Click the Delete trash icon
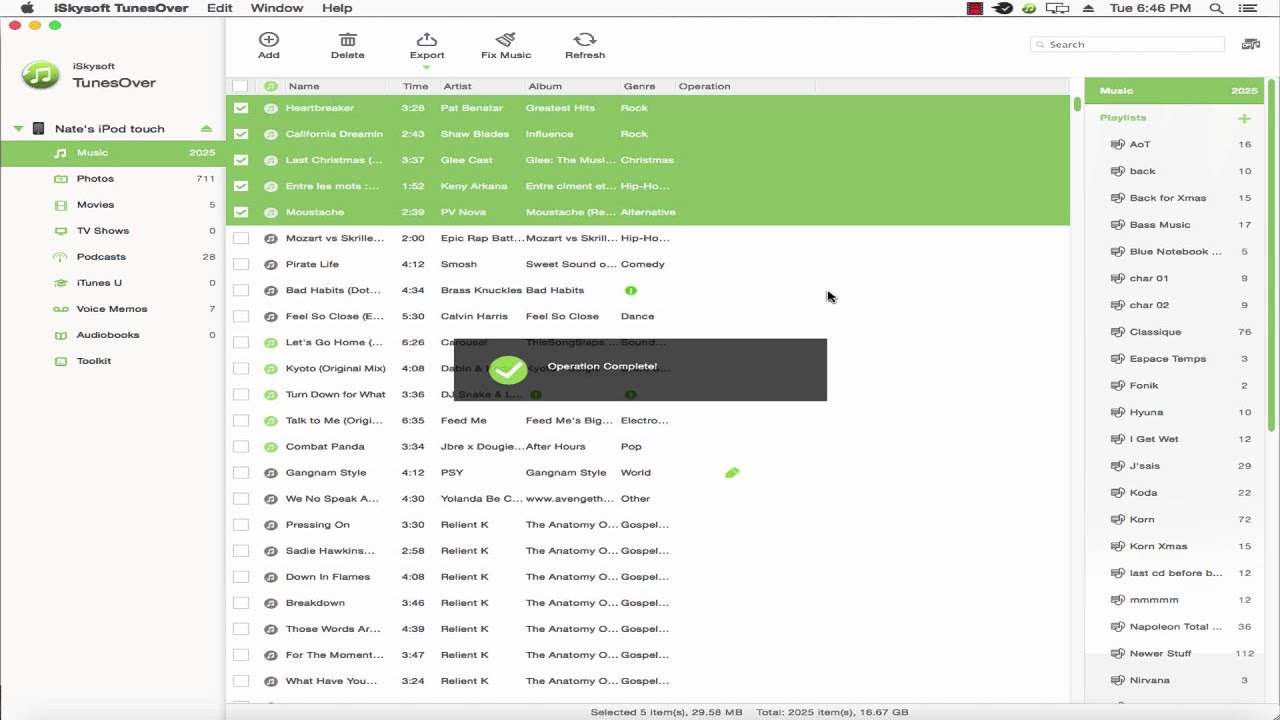Image resolution: width=1280 pixels, height=720 pixels. tap(347, 40)
